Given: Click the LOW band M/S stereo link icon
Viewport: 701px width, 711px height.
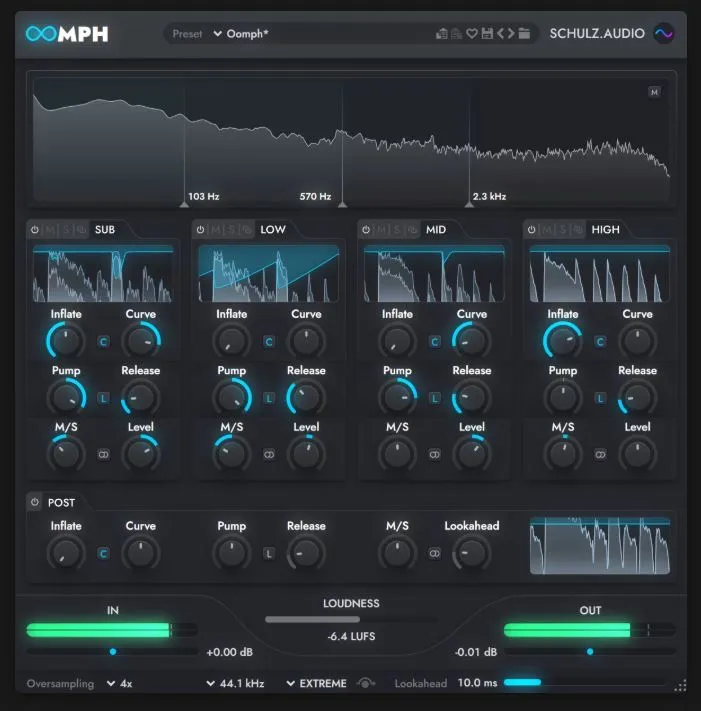Looking at the screenshot, I should pyautogui.click(x=269, y=454).
